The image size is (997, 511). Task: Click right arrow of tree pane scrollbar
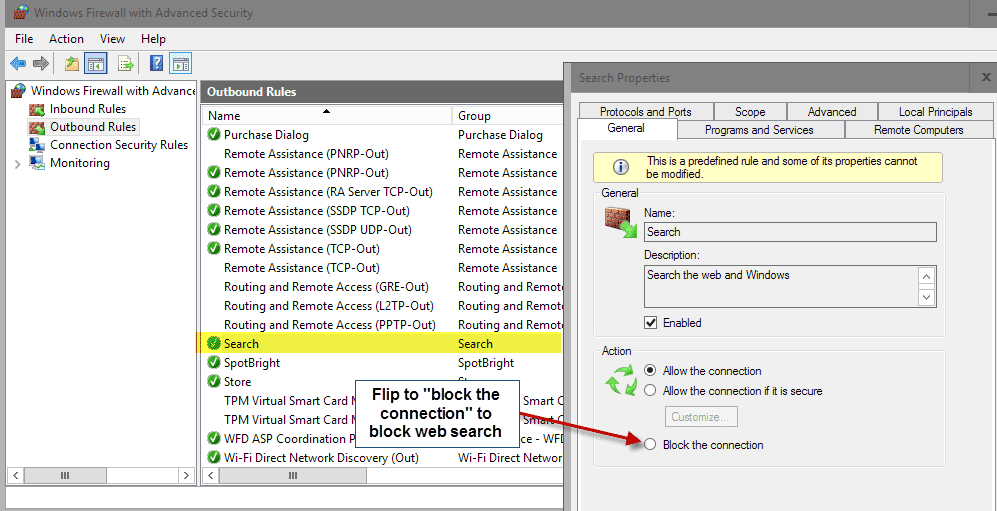tap(186, 475)
